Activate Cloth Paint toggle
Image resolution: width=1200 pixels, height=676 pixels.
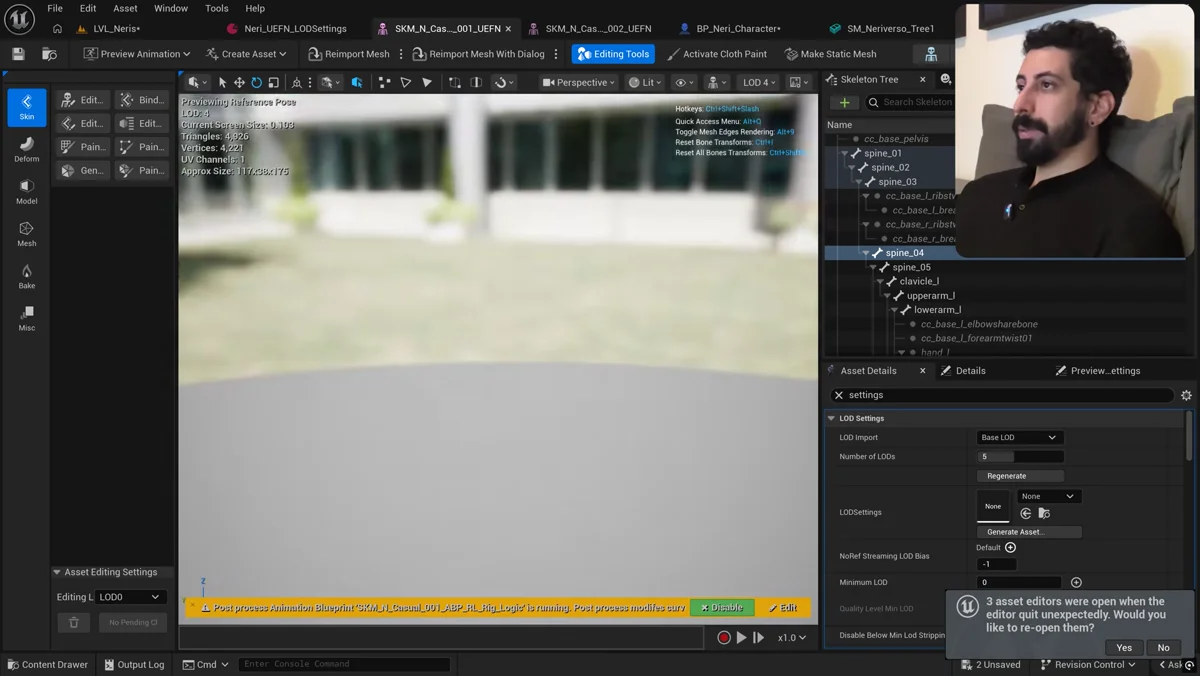717,54
